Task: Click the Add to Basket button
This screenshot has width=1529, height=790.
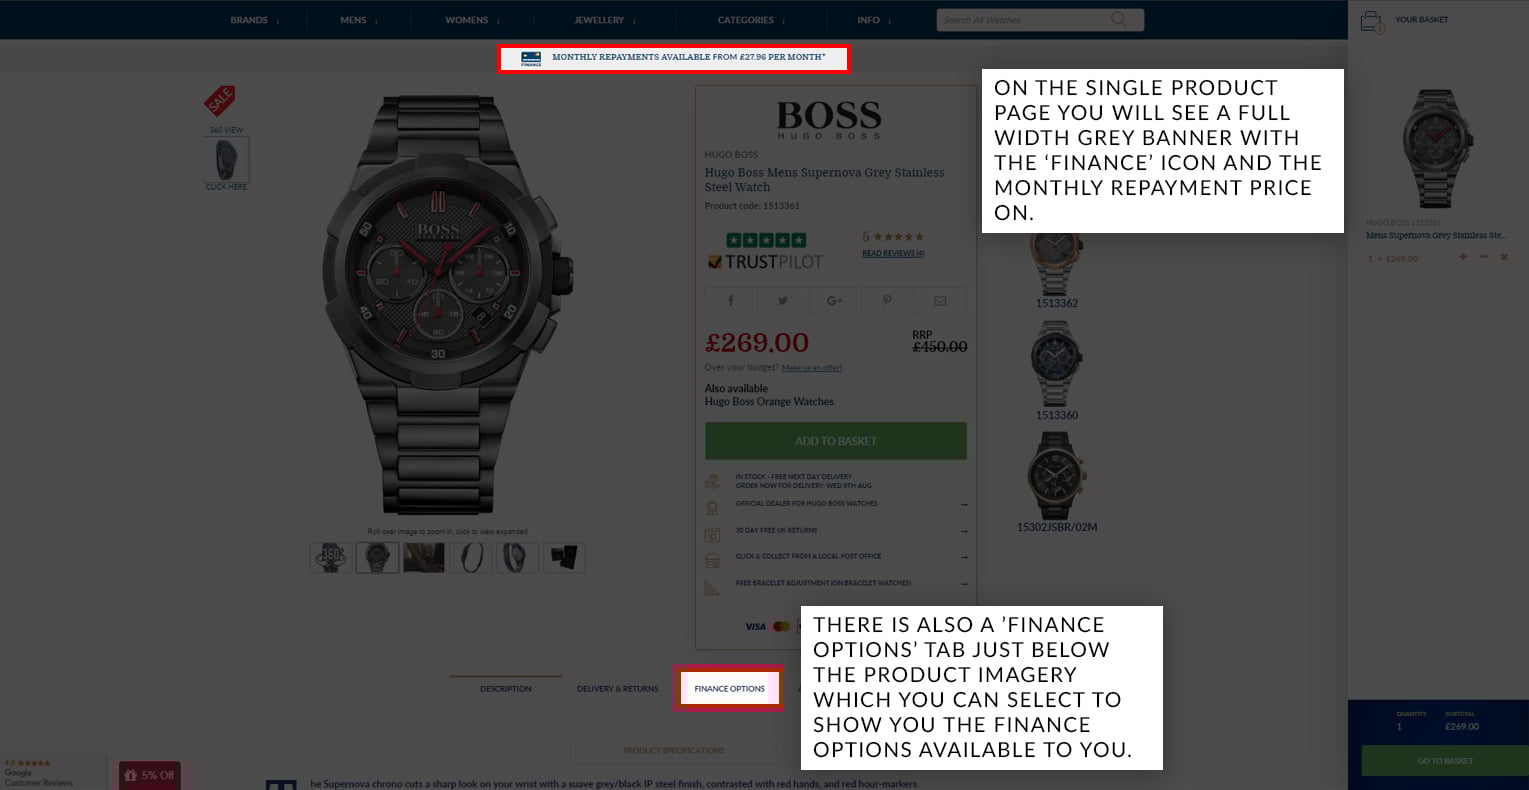Action: pos(836,441)
